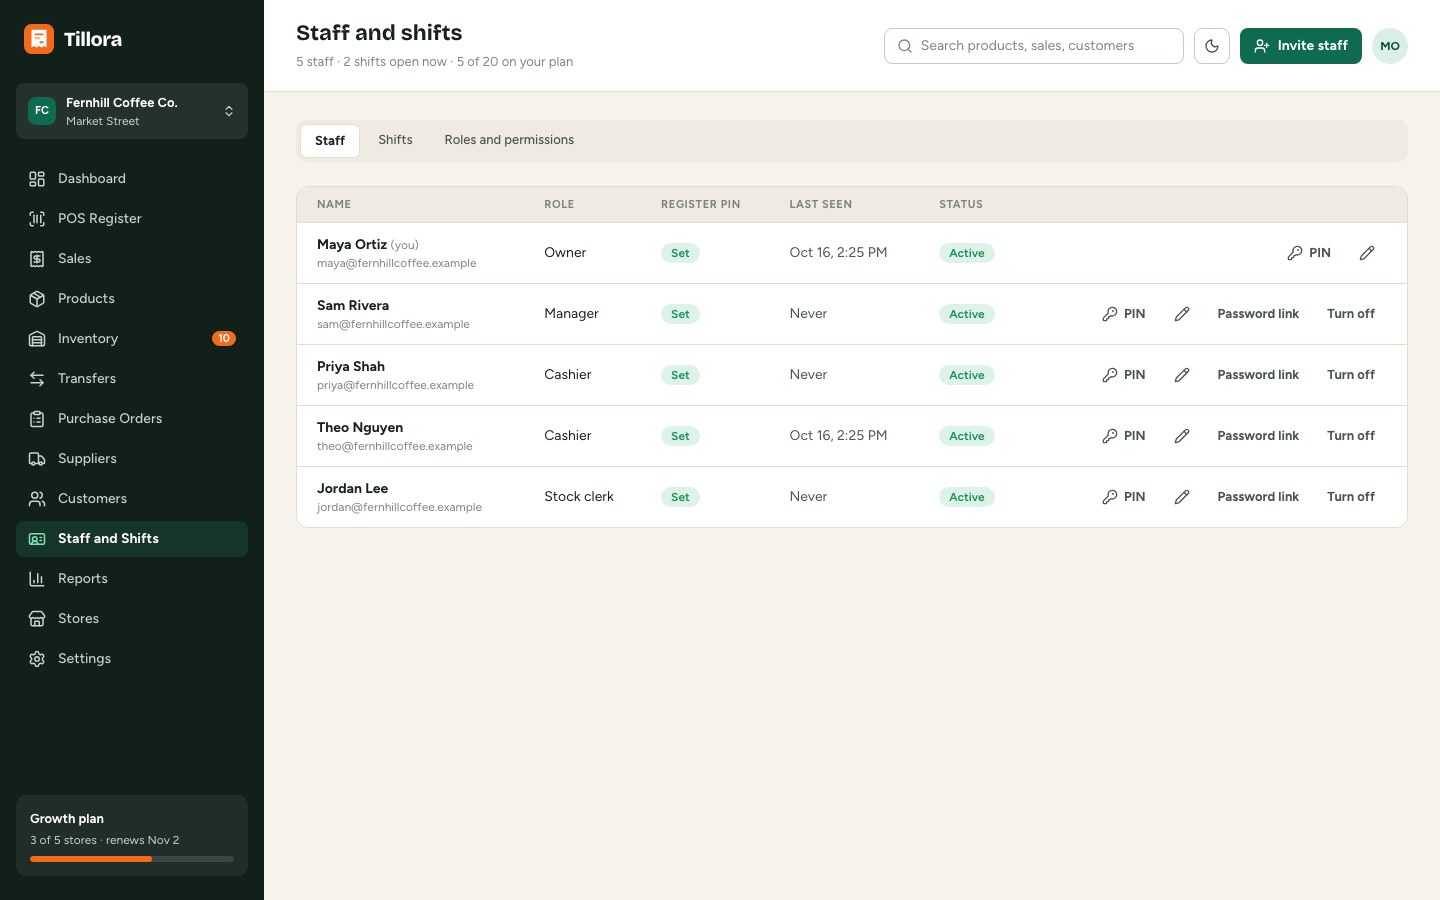
Task: Open Inventory in the sidebar
Action: (132, 339)
